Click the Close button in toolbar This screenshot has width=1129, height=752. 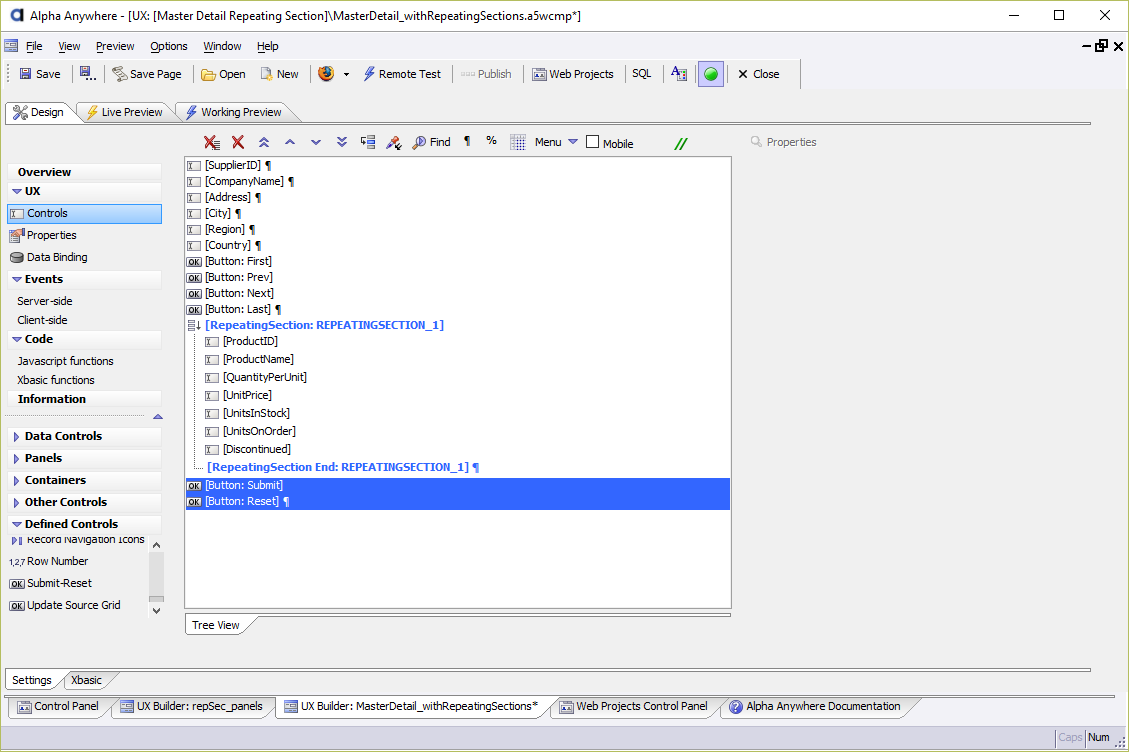(x=759, y=74)
